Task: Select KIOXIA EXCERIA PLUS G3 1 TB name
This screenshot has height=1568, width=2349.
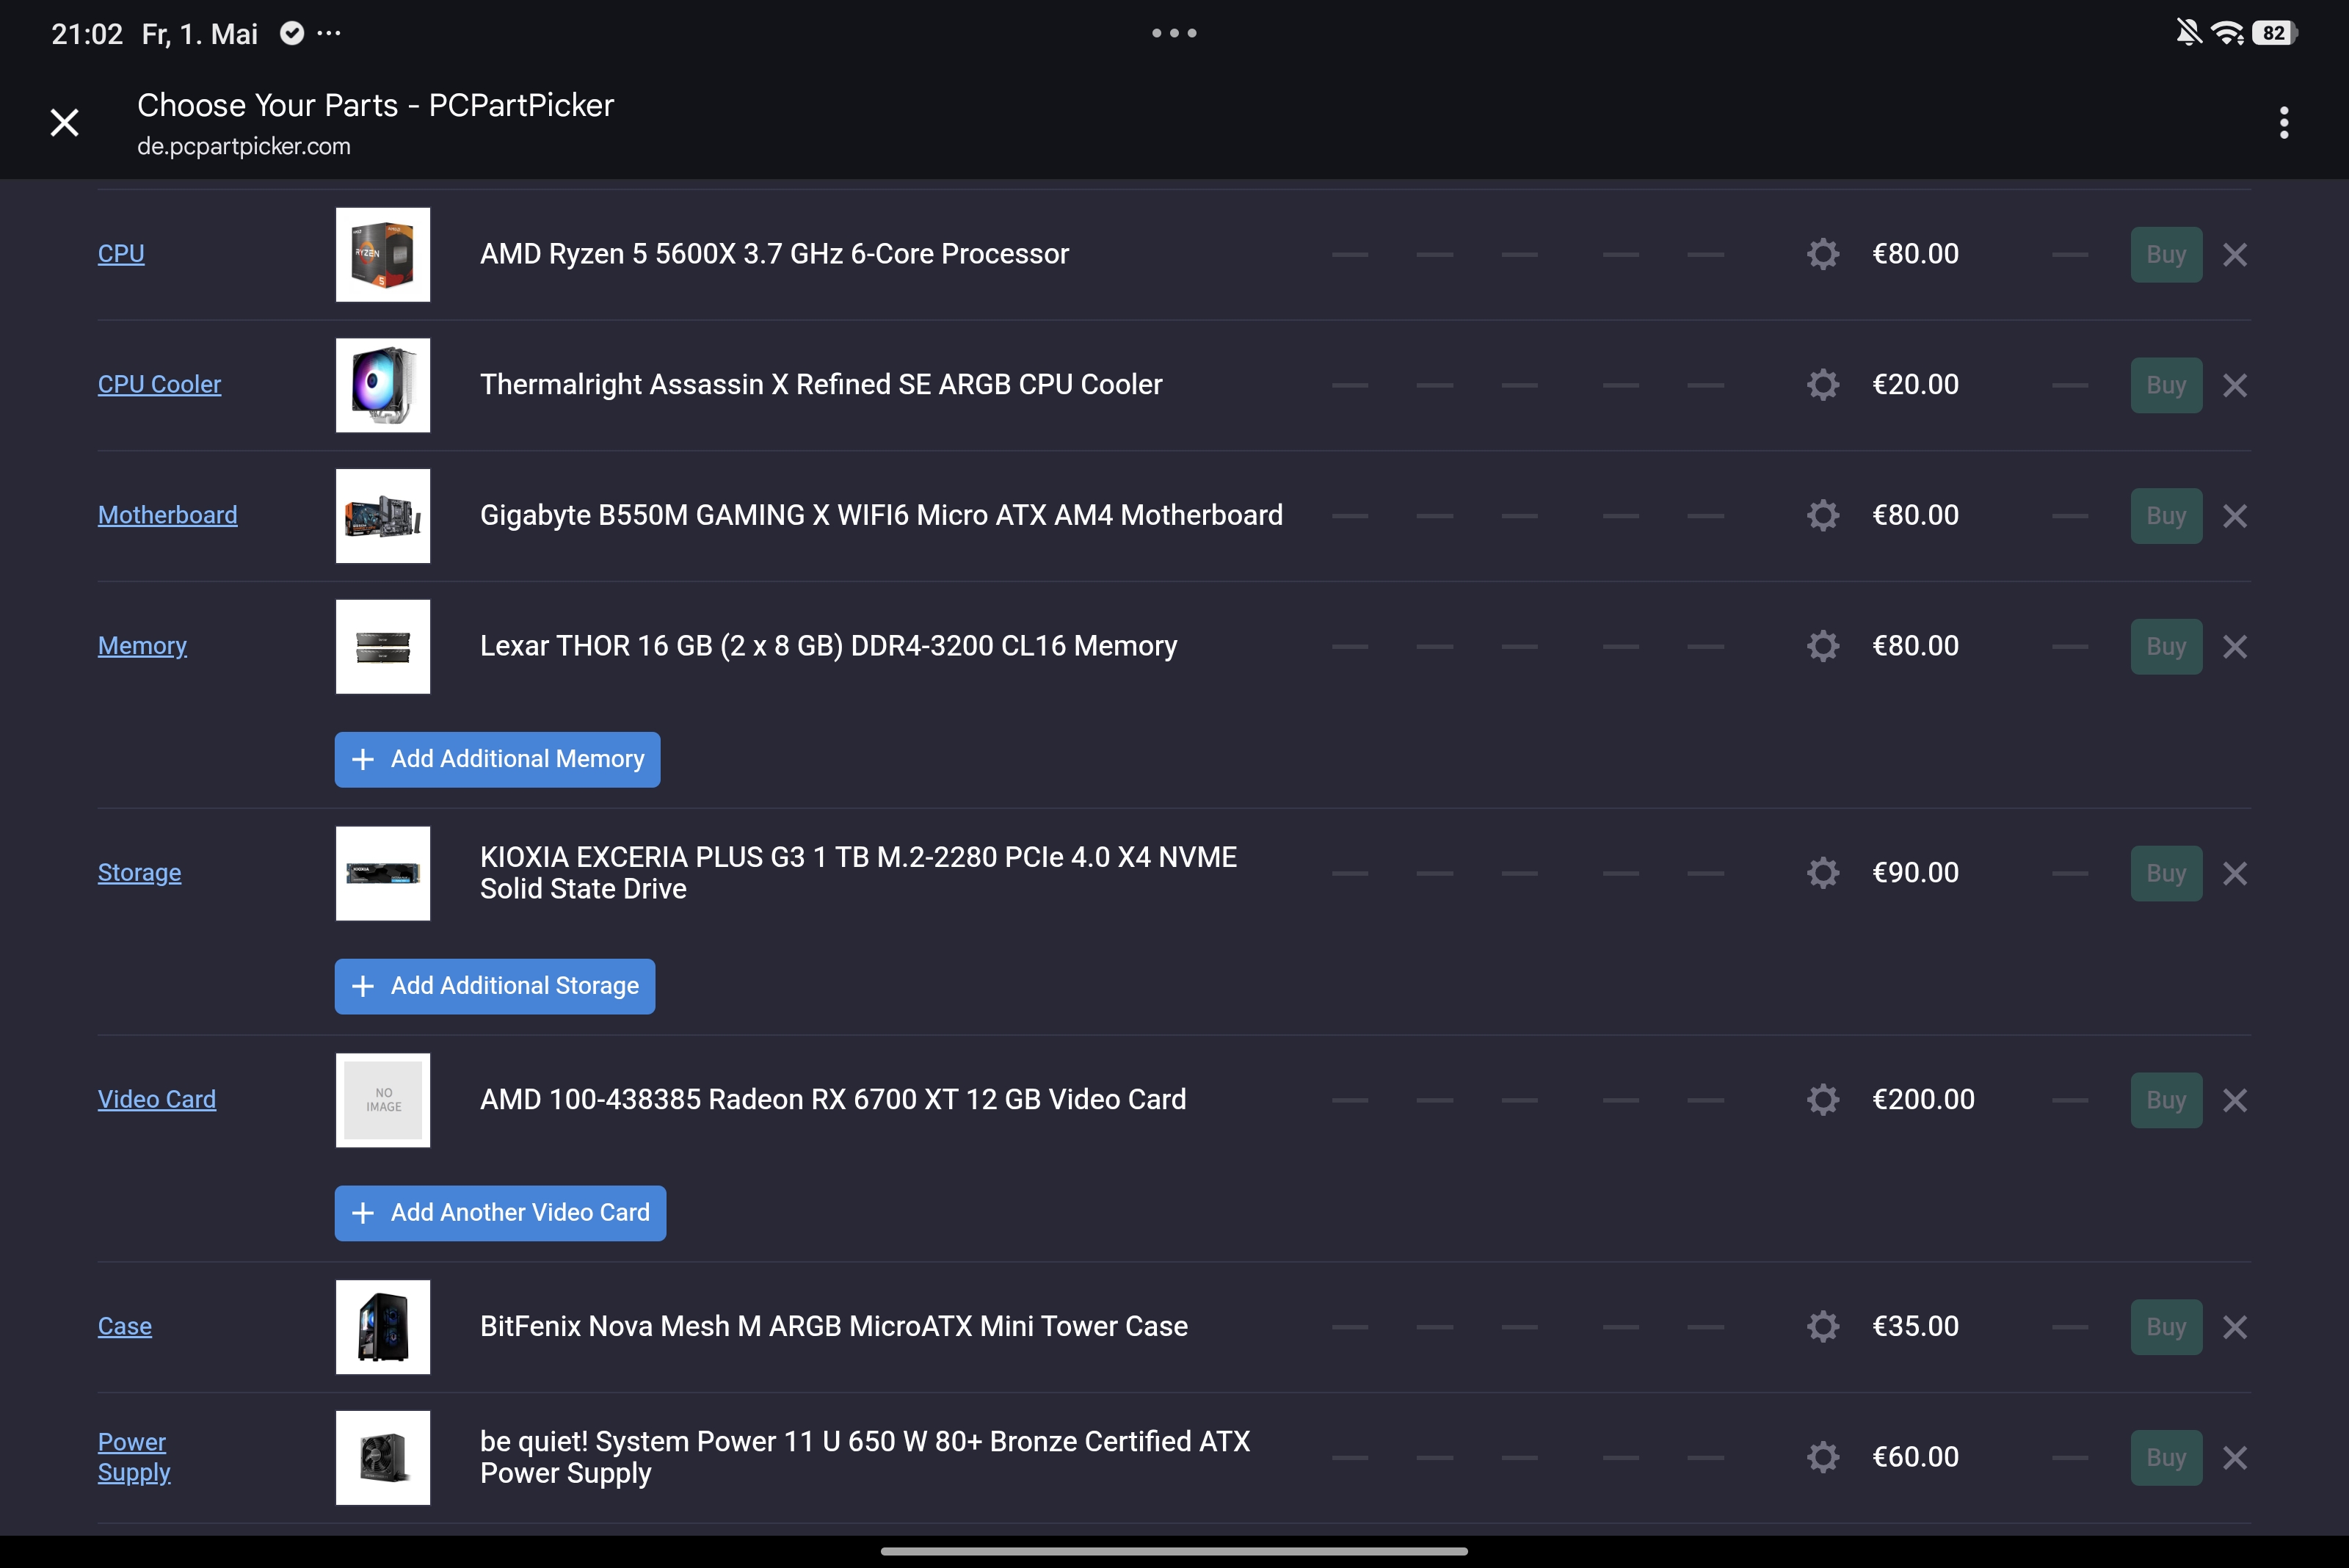Action: (858, 873)
